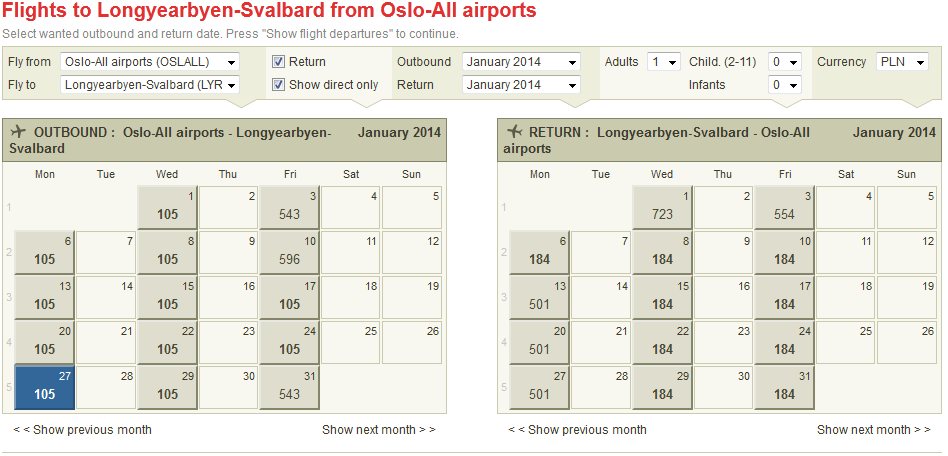Select outbound January 8 fare 105
The width and height of the screenshot is (948, 456).
click(x=167, y=252)
